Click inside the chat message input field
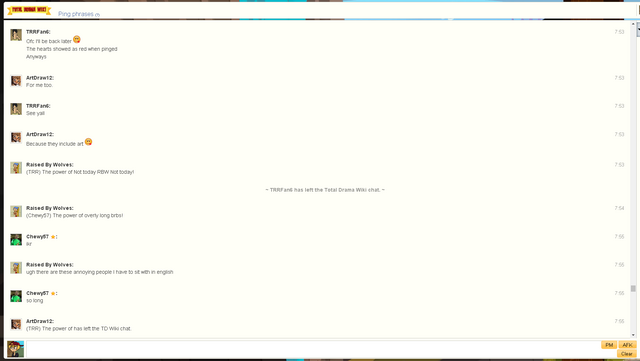The image size is (640, 361). pos(313,349)
